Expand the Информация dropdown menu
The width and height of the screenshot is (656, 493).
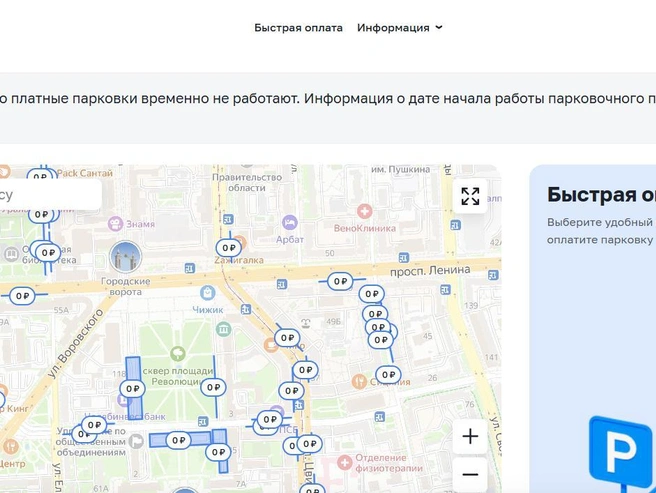point(400,28)
